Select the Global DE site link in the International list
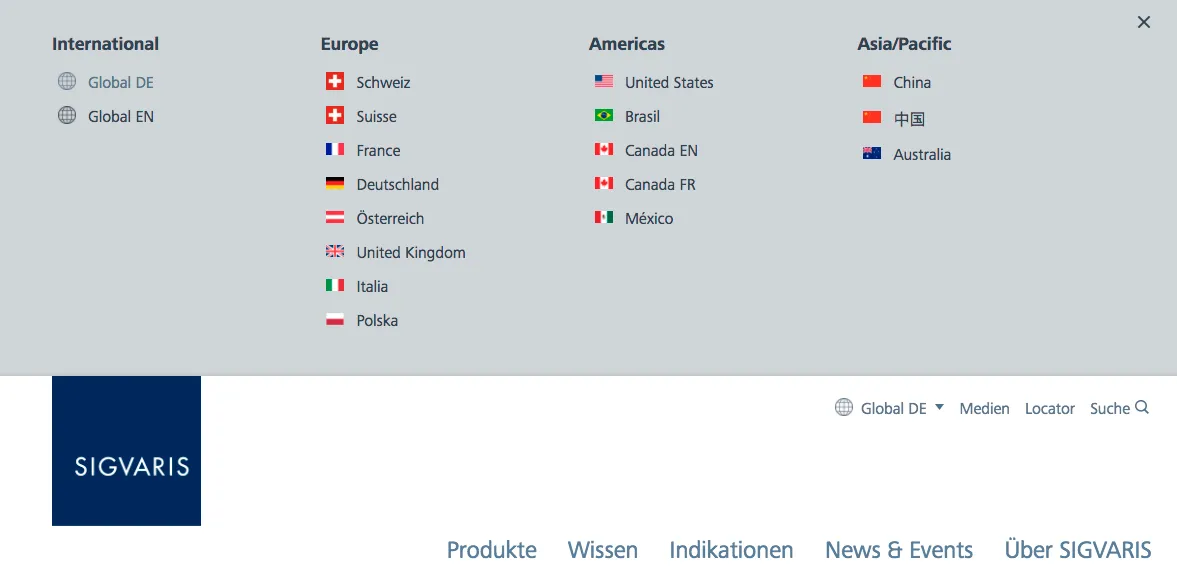Viewport: 1177px width, 570px height. click(x=121, y=83)
